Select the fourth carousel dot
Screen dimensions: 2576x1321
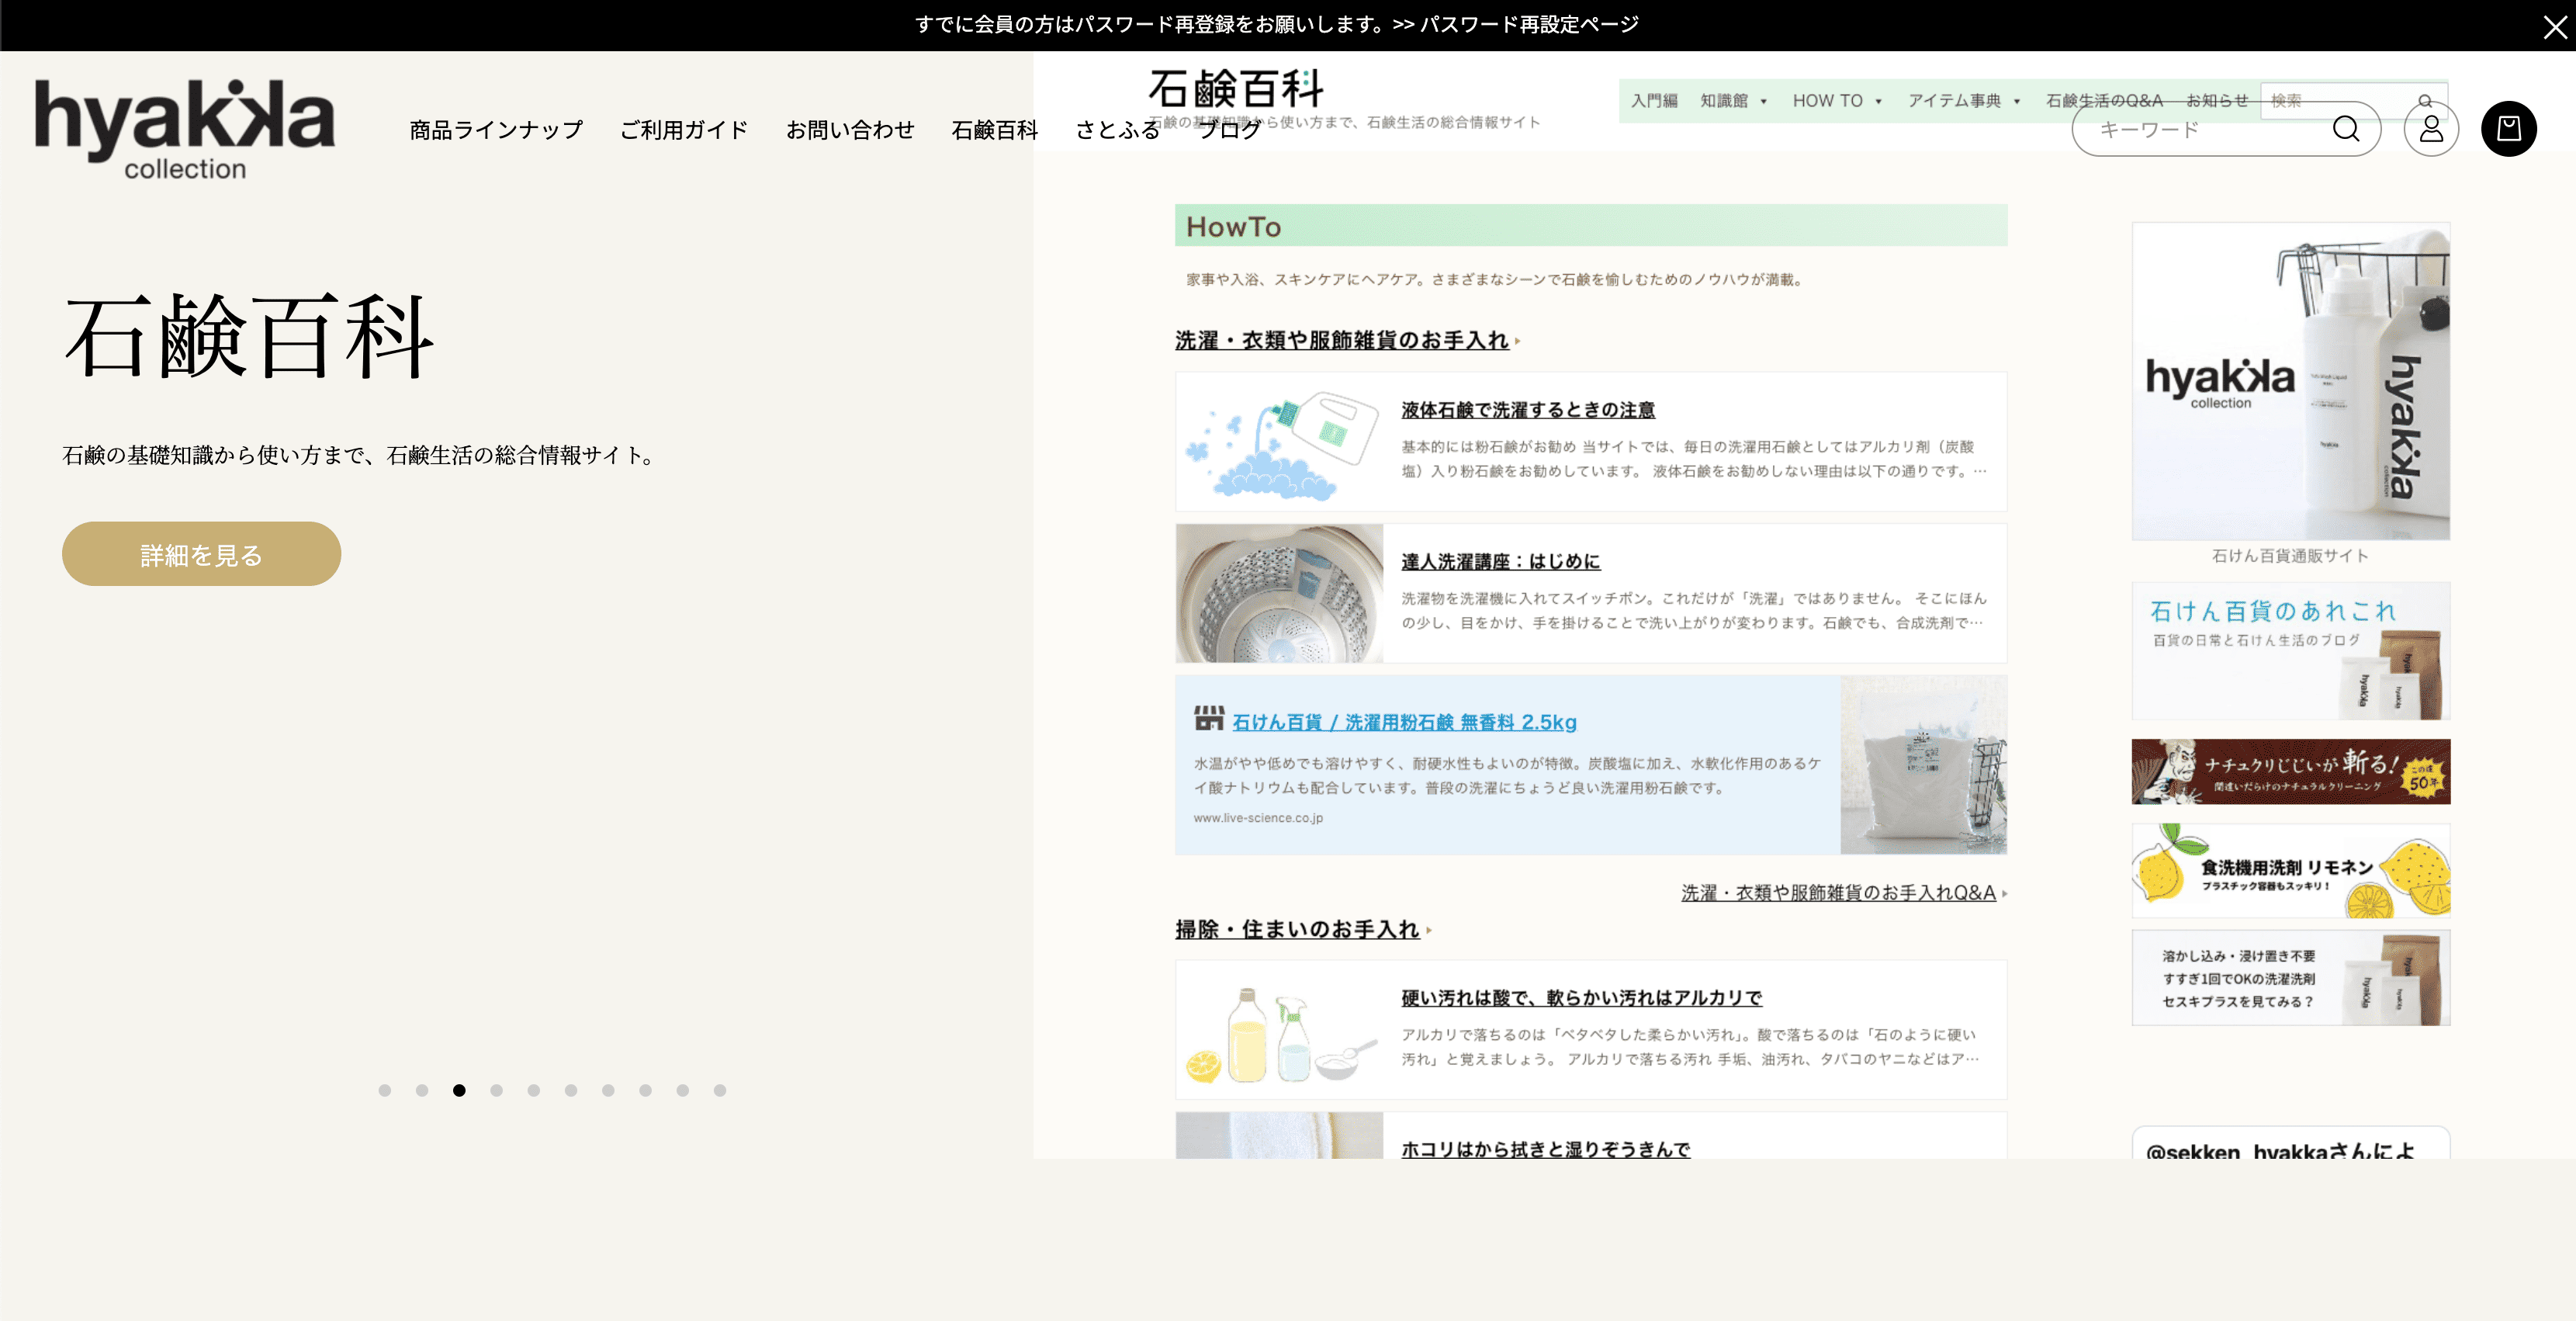point(496,1090)
